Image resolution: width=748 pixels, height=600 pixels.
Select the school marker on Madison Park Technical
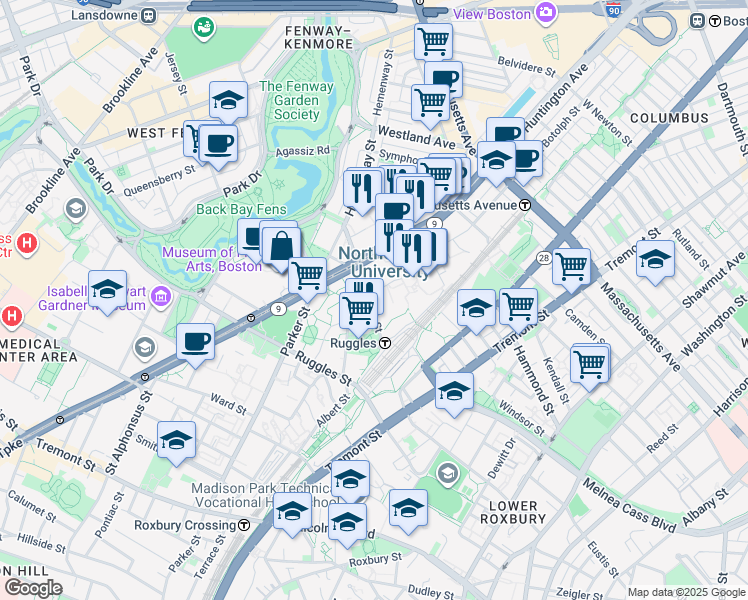[x=351, y=480]
